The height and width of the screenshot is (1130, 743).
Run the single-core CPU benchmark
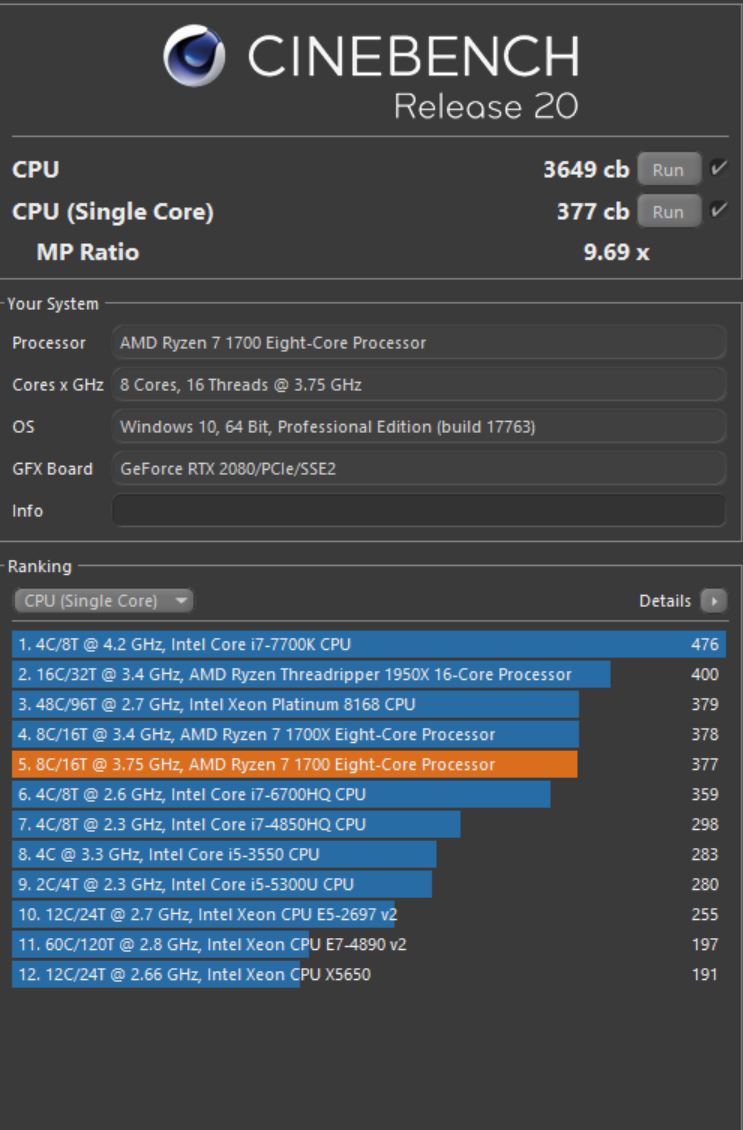click(x=667, y=211)
